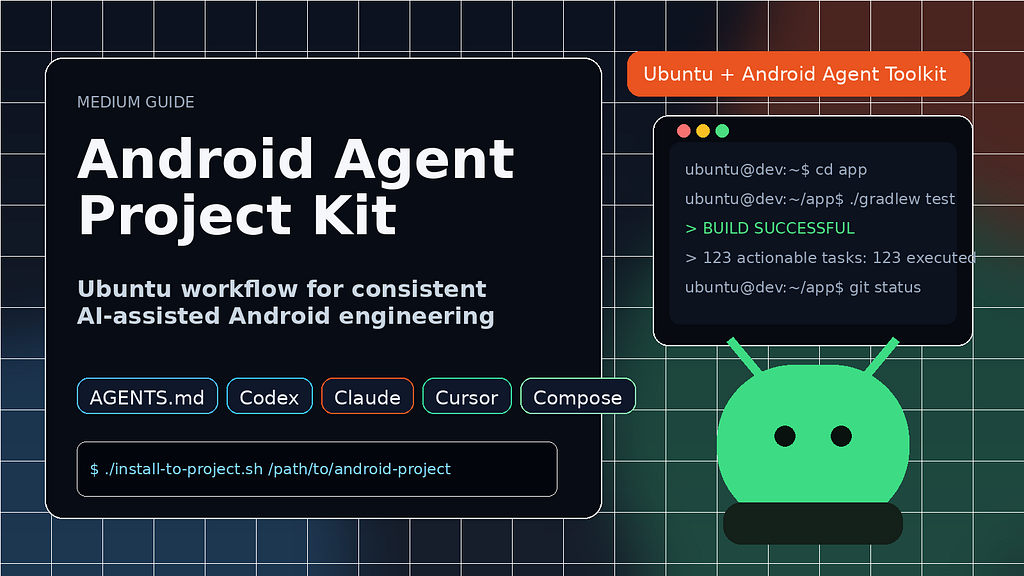This screenshot has height=576, width=1024.
Task: Click the MEDIUM GUIDE label
Action: (136, 103)
